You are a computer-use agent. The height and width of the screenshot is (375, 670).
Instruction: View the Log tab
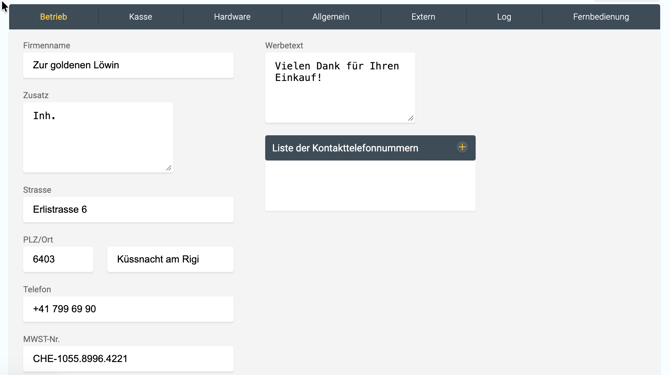(x=504, y=17)
